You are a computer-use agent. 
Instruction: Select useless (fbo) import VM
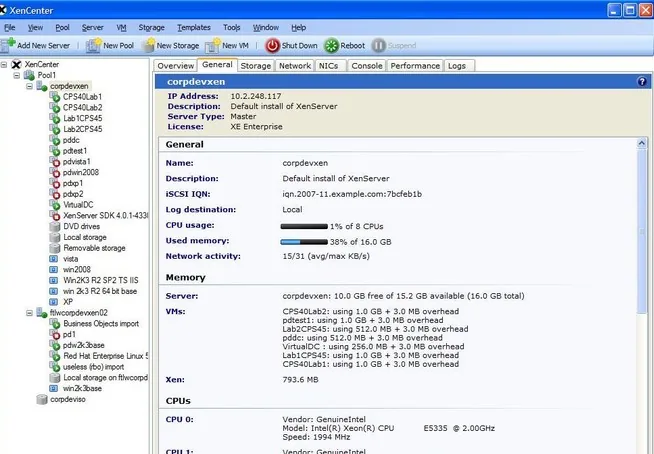coord(93,367)
